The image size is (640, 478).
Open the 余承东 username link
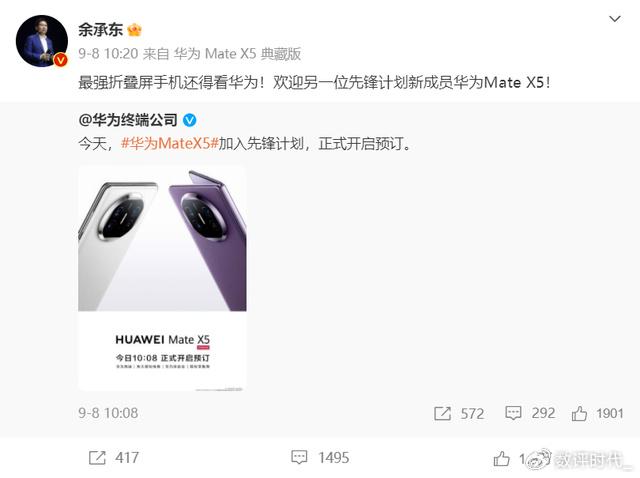click(x=100, y=30)
